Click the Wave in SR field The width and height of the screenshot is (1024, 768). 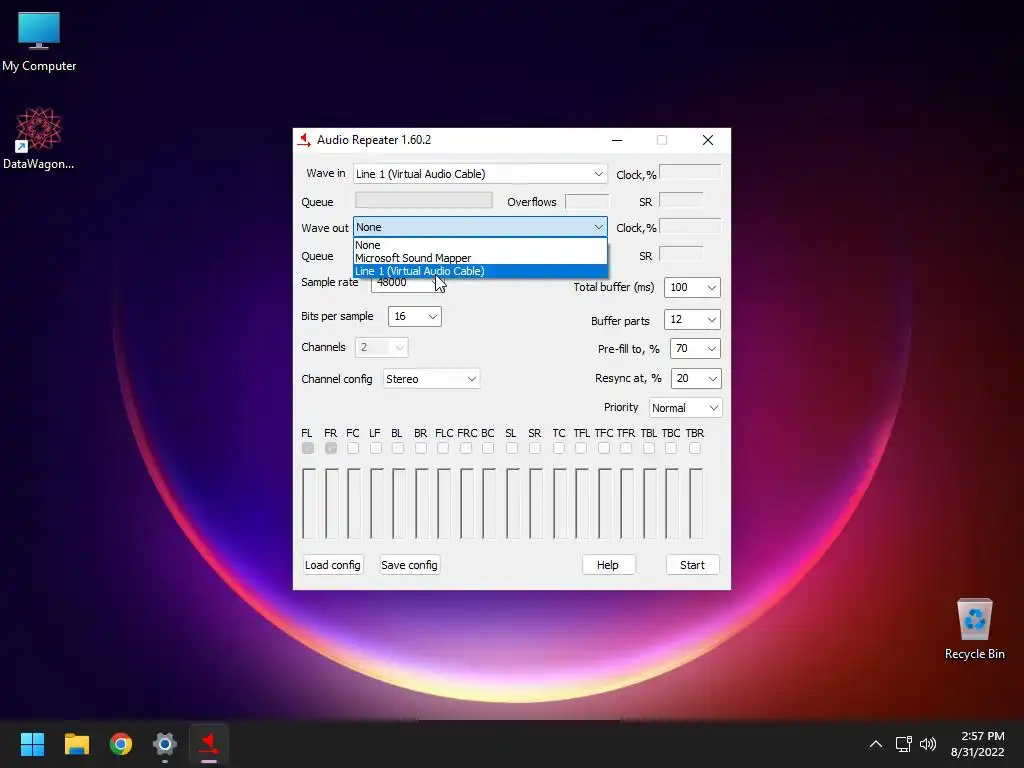(x=681, y=200)
